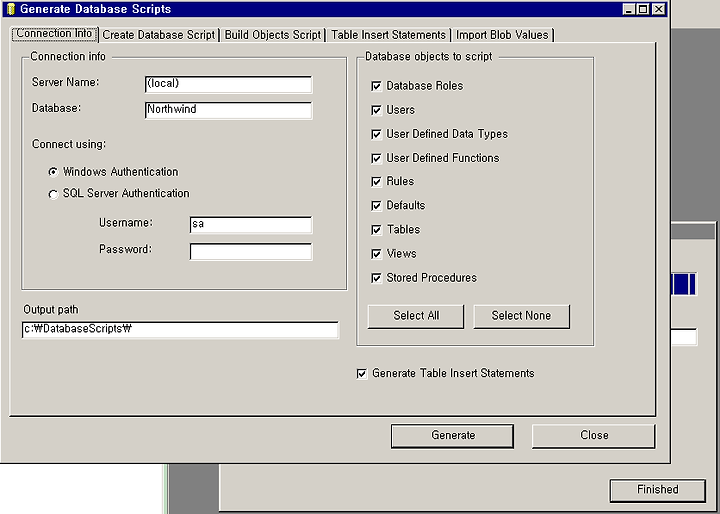This screenshot has height=514, width=720.
Task: Click the Database name field
Action: [x=228, y=110]
